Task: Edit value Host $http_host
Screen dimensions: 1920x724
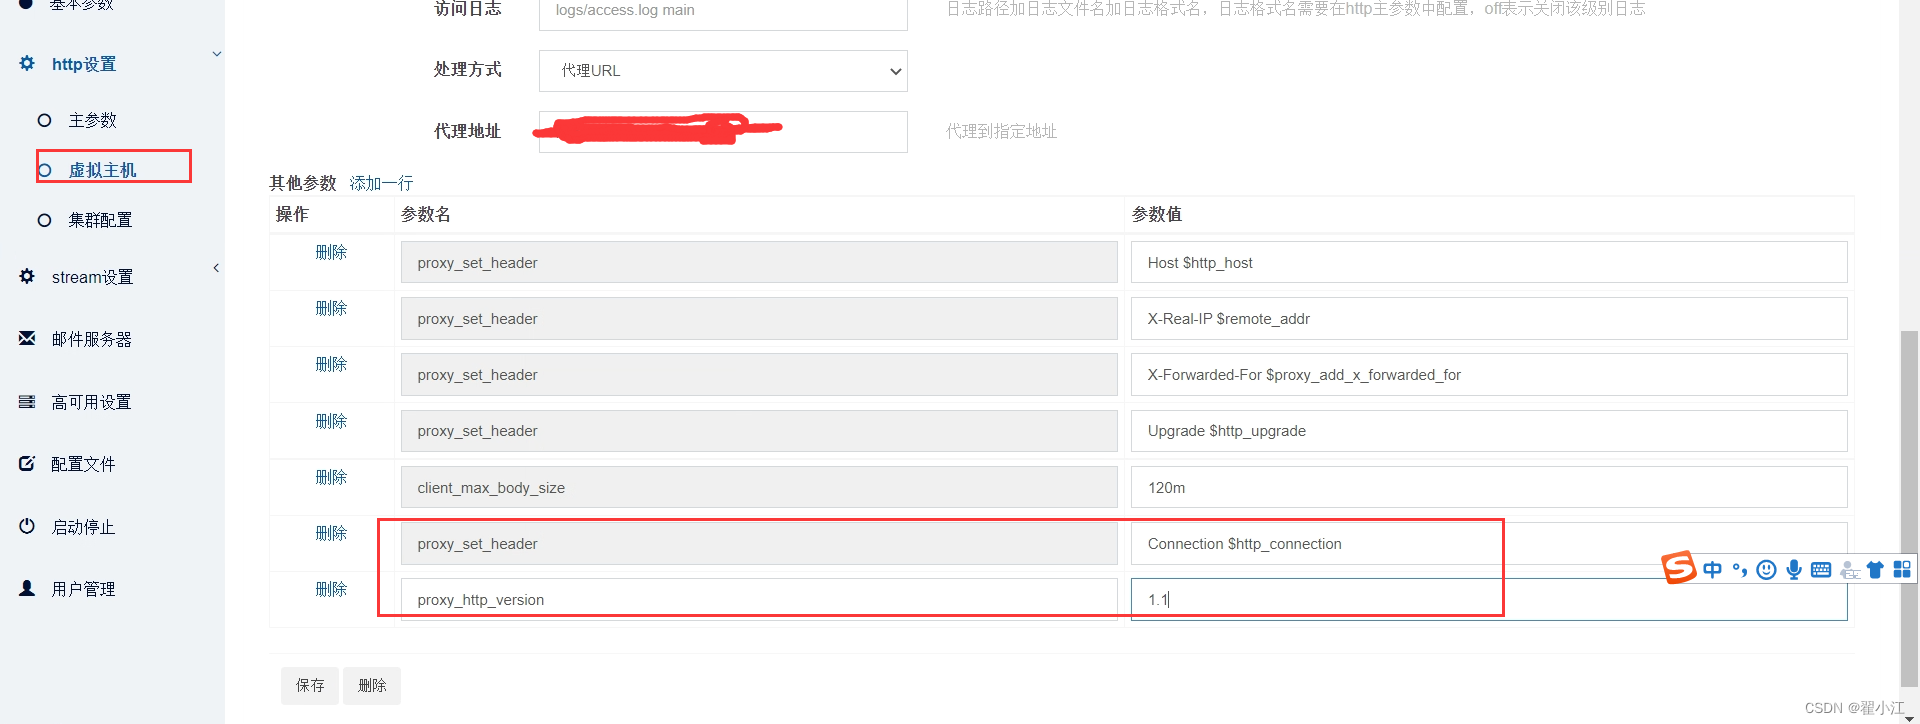Action: click(1489, 262)
